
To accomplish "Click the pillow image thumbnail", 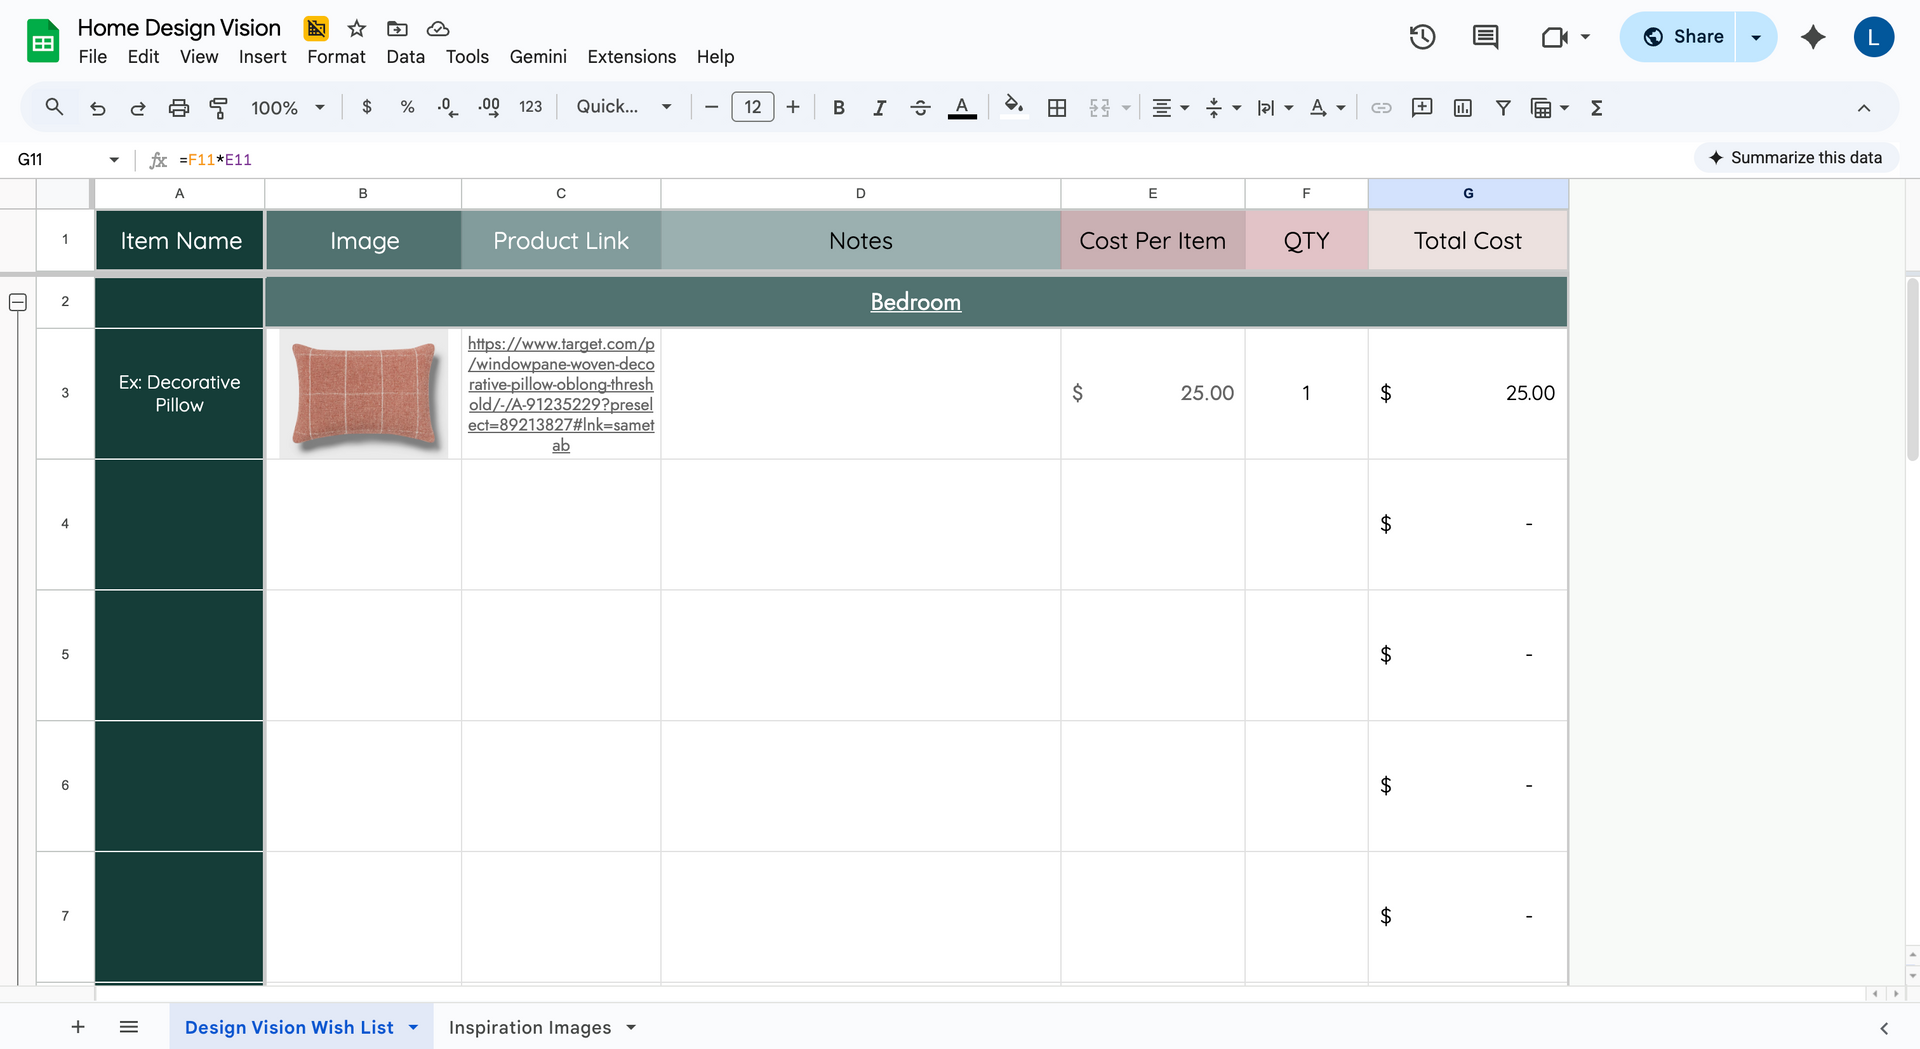I will tap(363, 392).
